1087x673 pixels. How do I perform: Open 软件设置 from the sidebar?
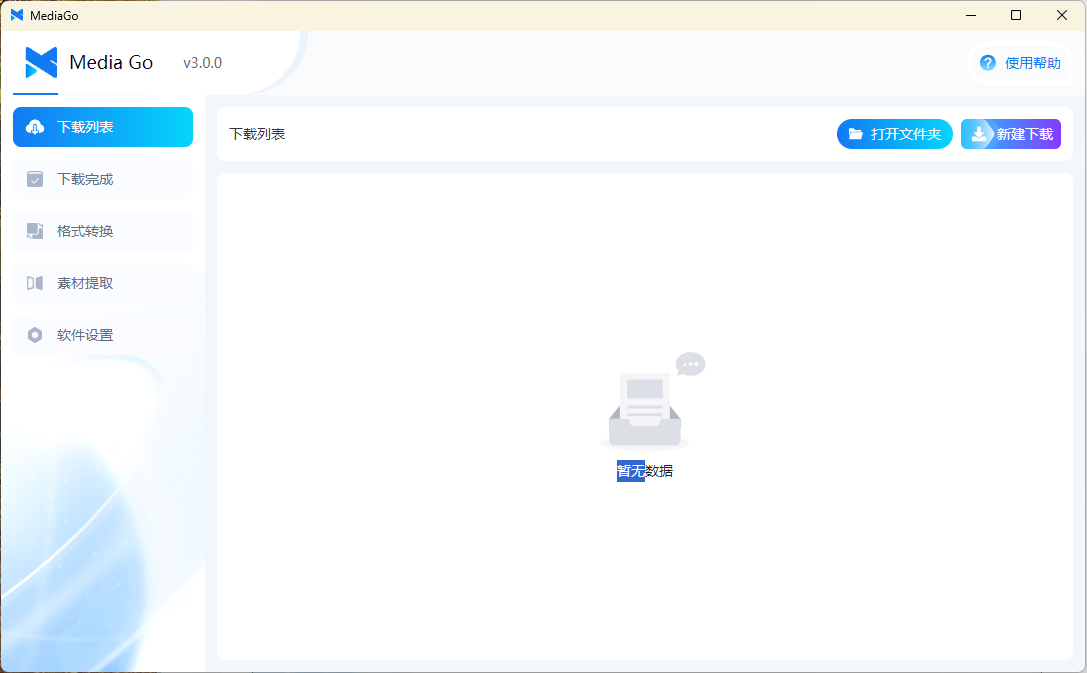pos(85,335)
